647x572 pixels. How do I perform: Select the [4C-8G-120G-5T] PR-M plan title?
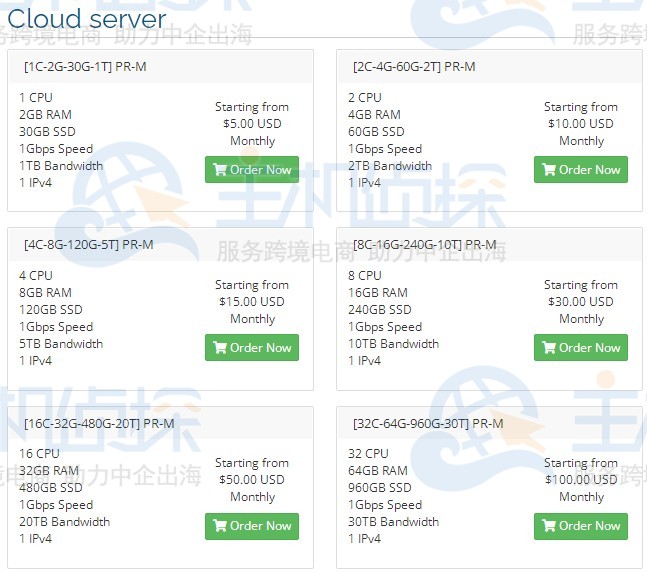(88, 245)
